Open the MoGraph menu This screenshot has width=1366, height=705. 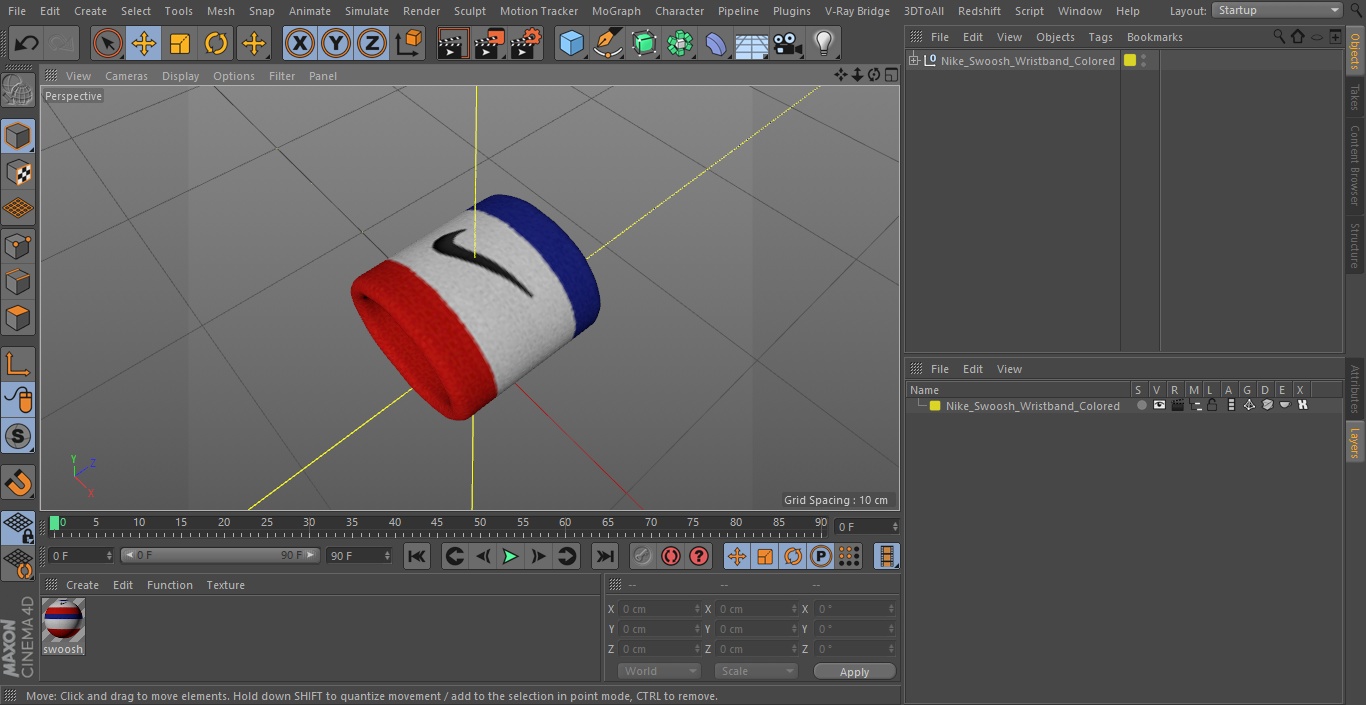[616, 11]
